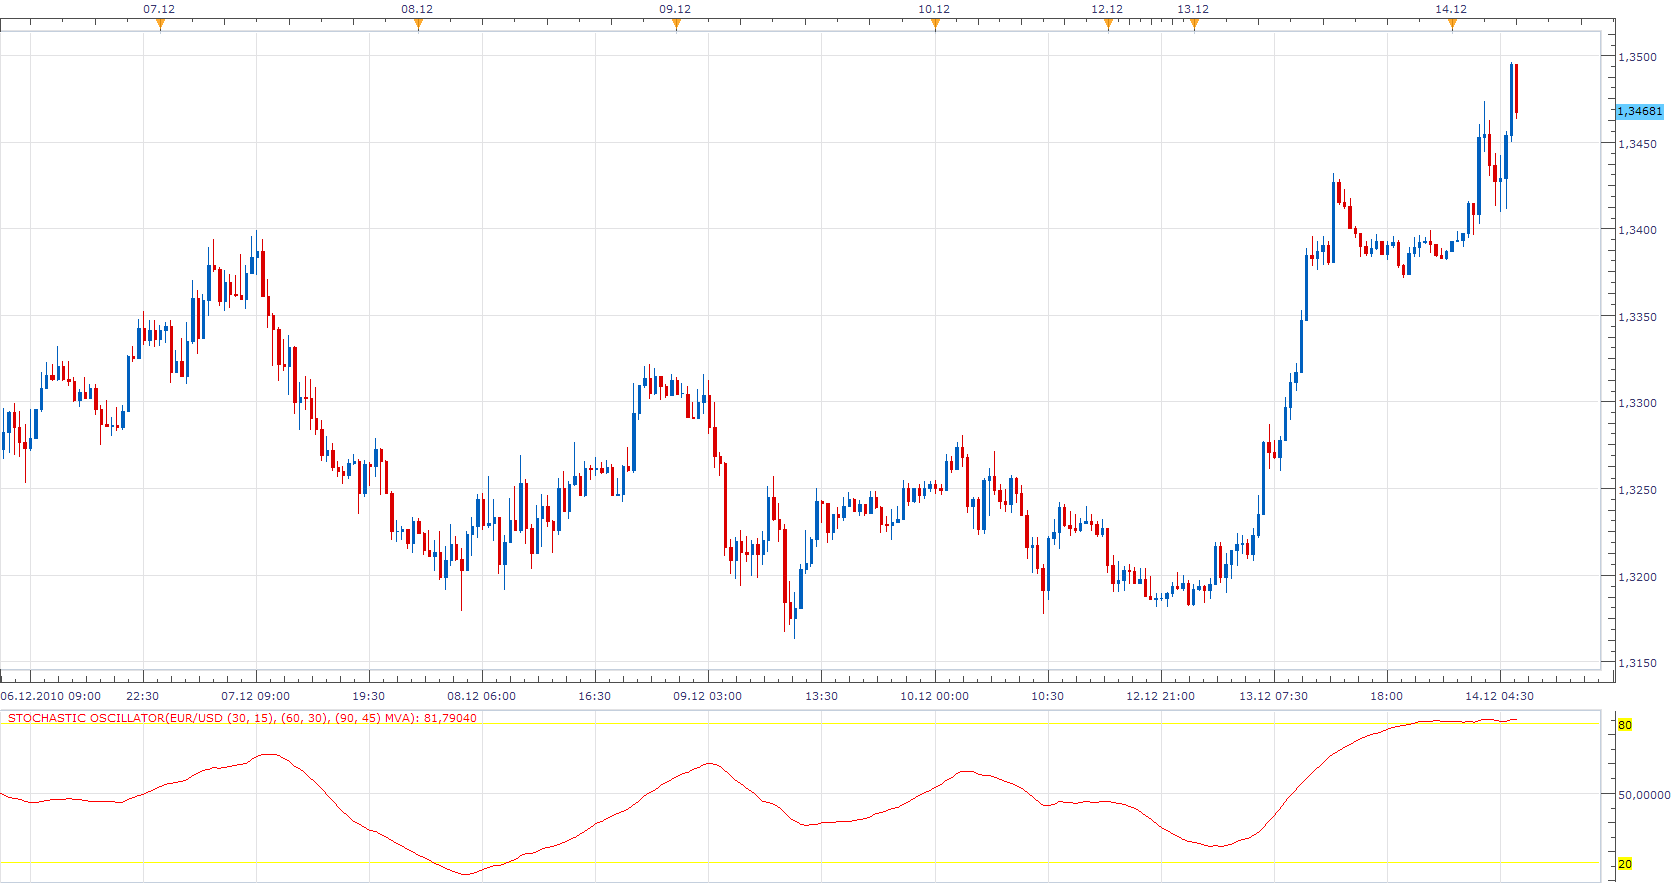Click the 13.12 date marker triangle
1672x883 pixels.
(x=1194, y=25)
